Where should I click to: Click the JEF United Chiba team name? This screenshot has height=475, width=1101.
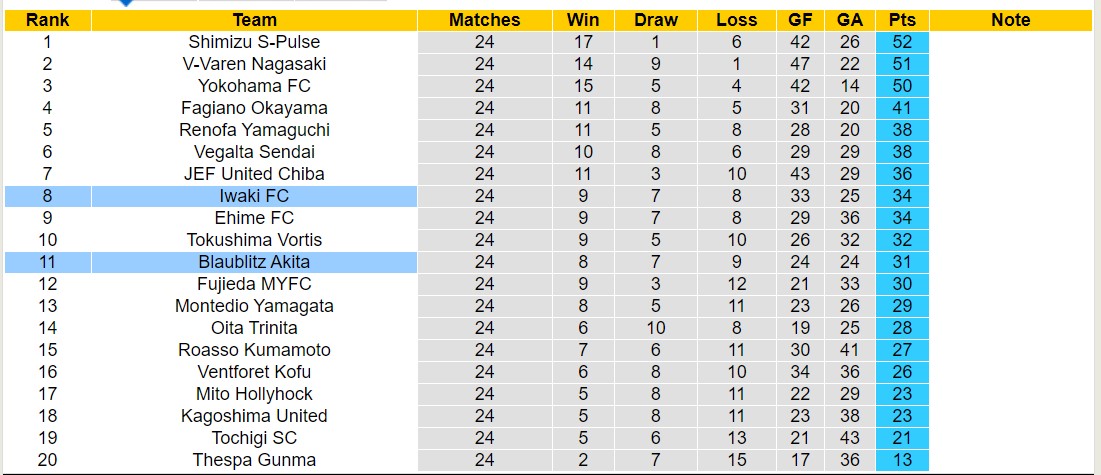[254, 174]
